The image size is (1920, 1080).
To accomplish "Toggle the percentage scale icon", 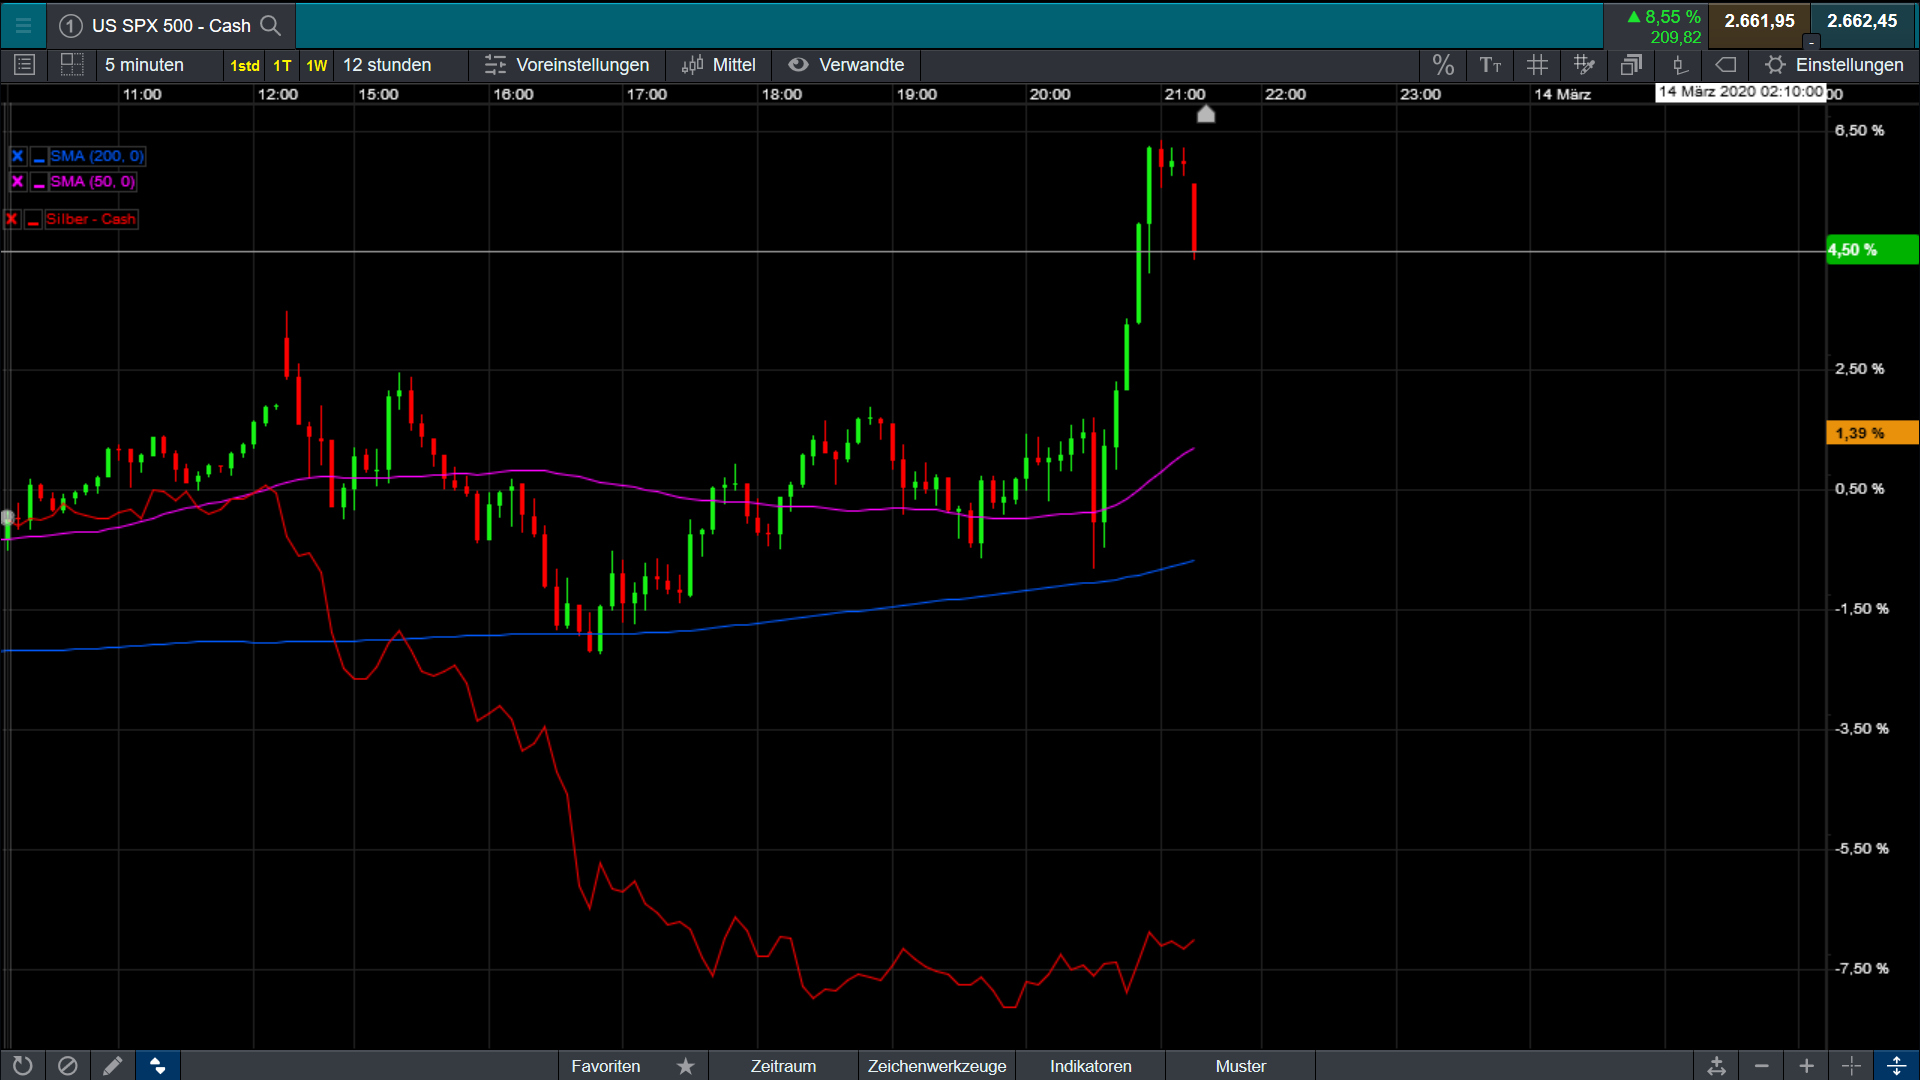I will point(1442,65).
